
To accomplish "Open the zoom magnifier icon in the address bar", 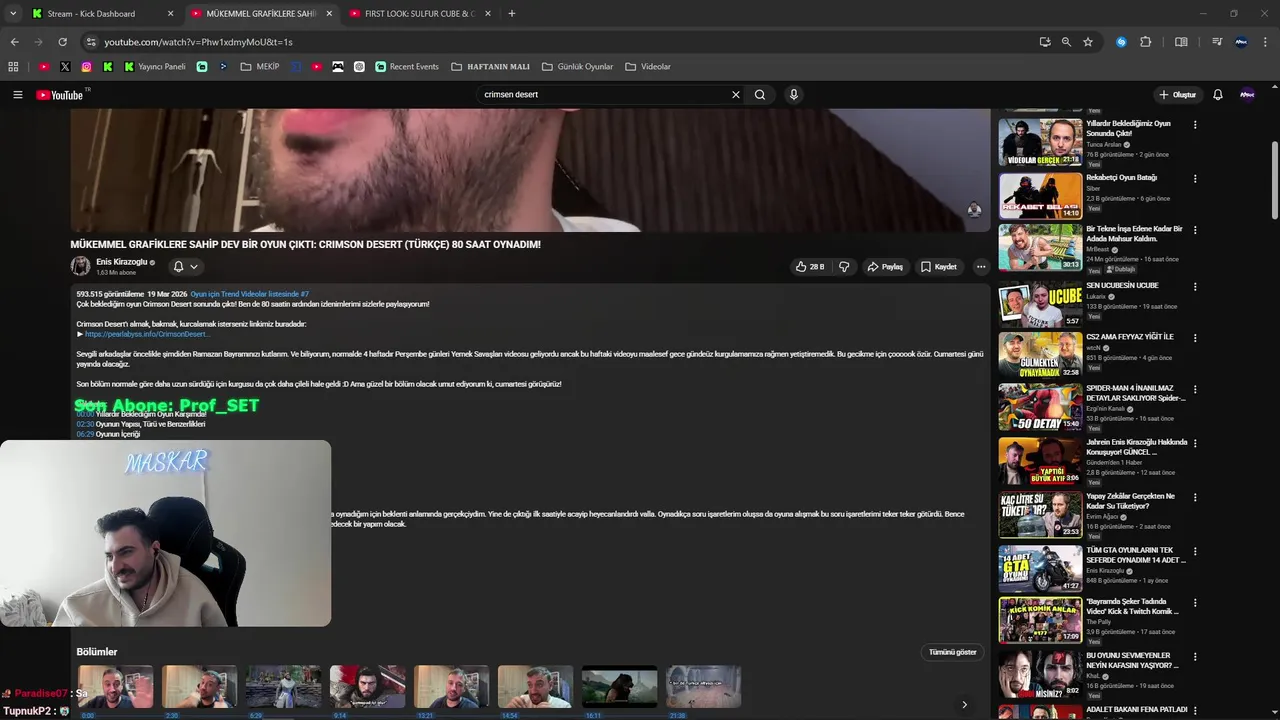I will 1066,42.
